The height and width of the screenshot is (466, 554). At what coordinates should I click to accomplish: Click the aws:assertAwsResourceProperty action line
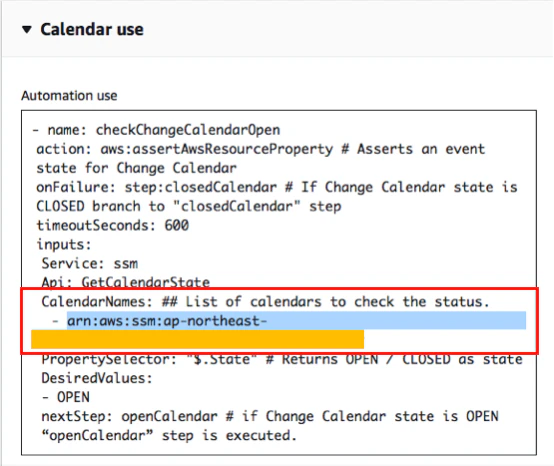pos(261,149)
